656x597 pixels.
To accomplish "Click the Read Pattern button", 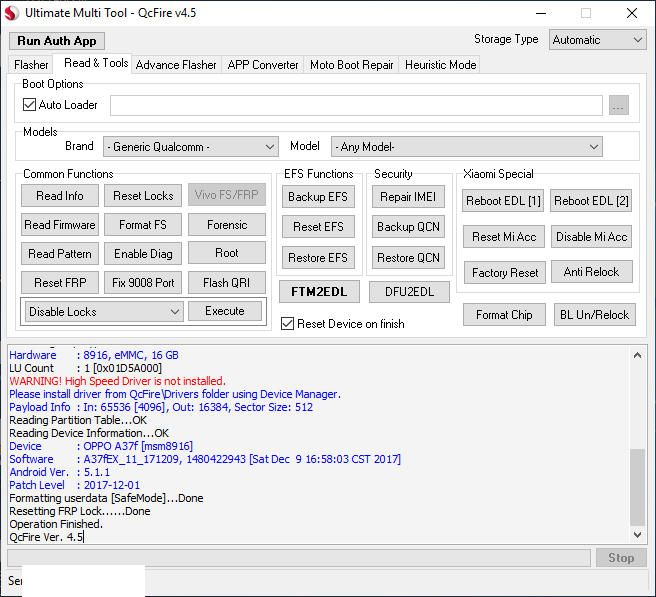I will [x=60, y=254].
